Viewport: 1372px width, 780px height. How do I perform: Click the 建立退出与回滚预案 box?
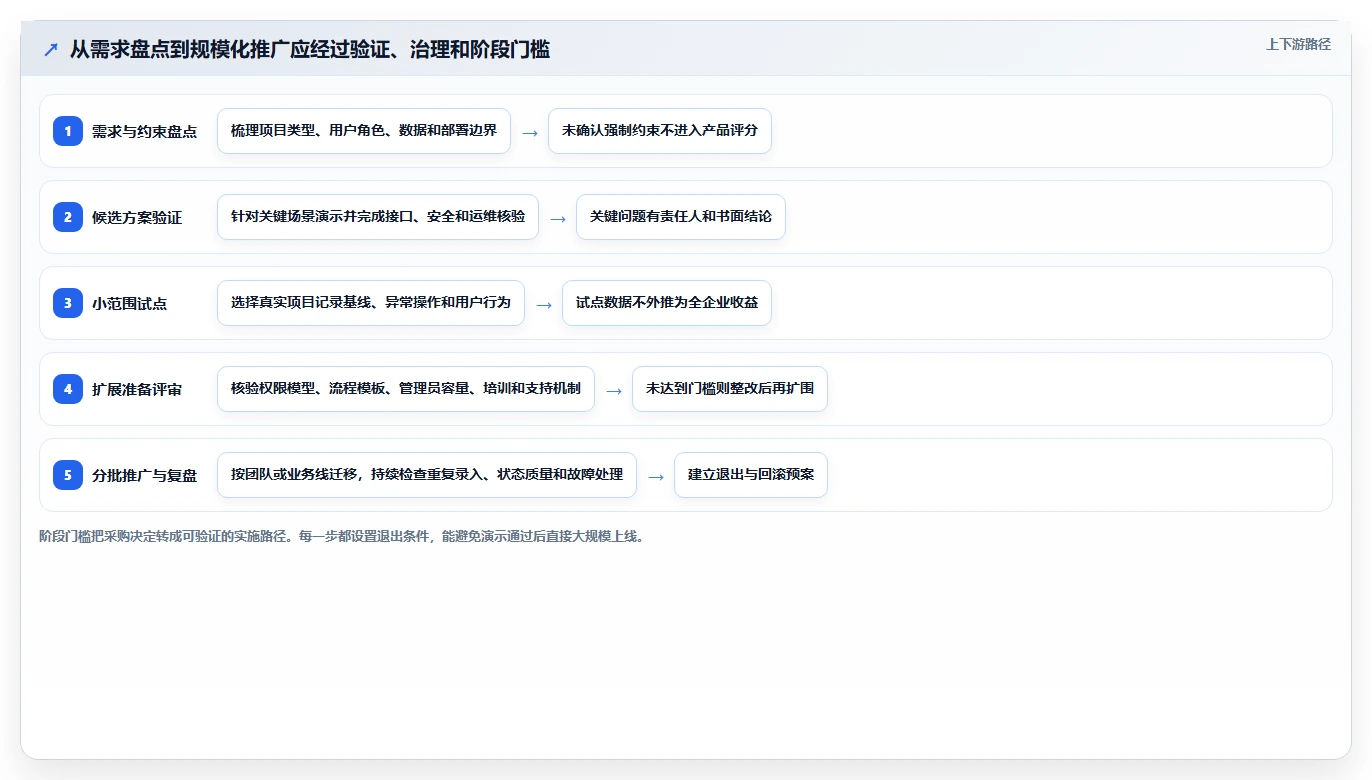[751, 475]
